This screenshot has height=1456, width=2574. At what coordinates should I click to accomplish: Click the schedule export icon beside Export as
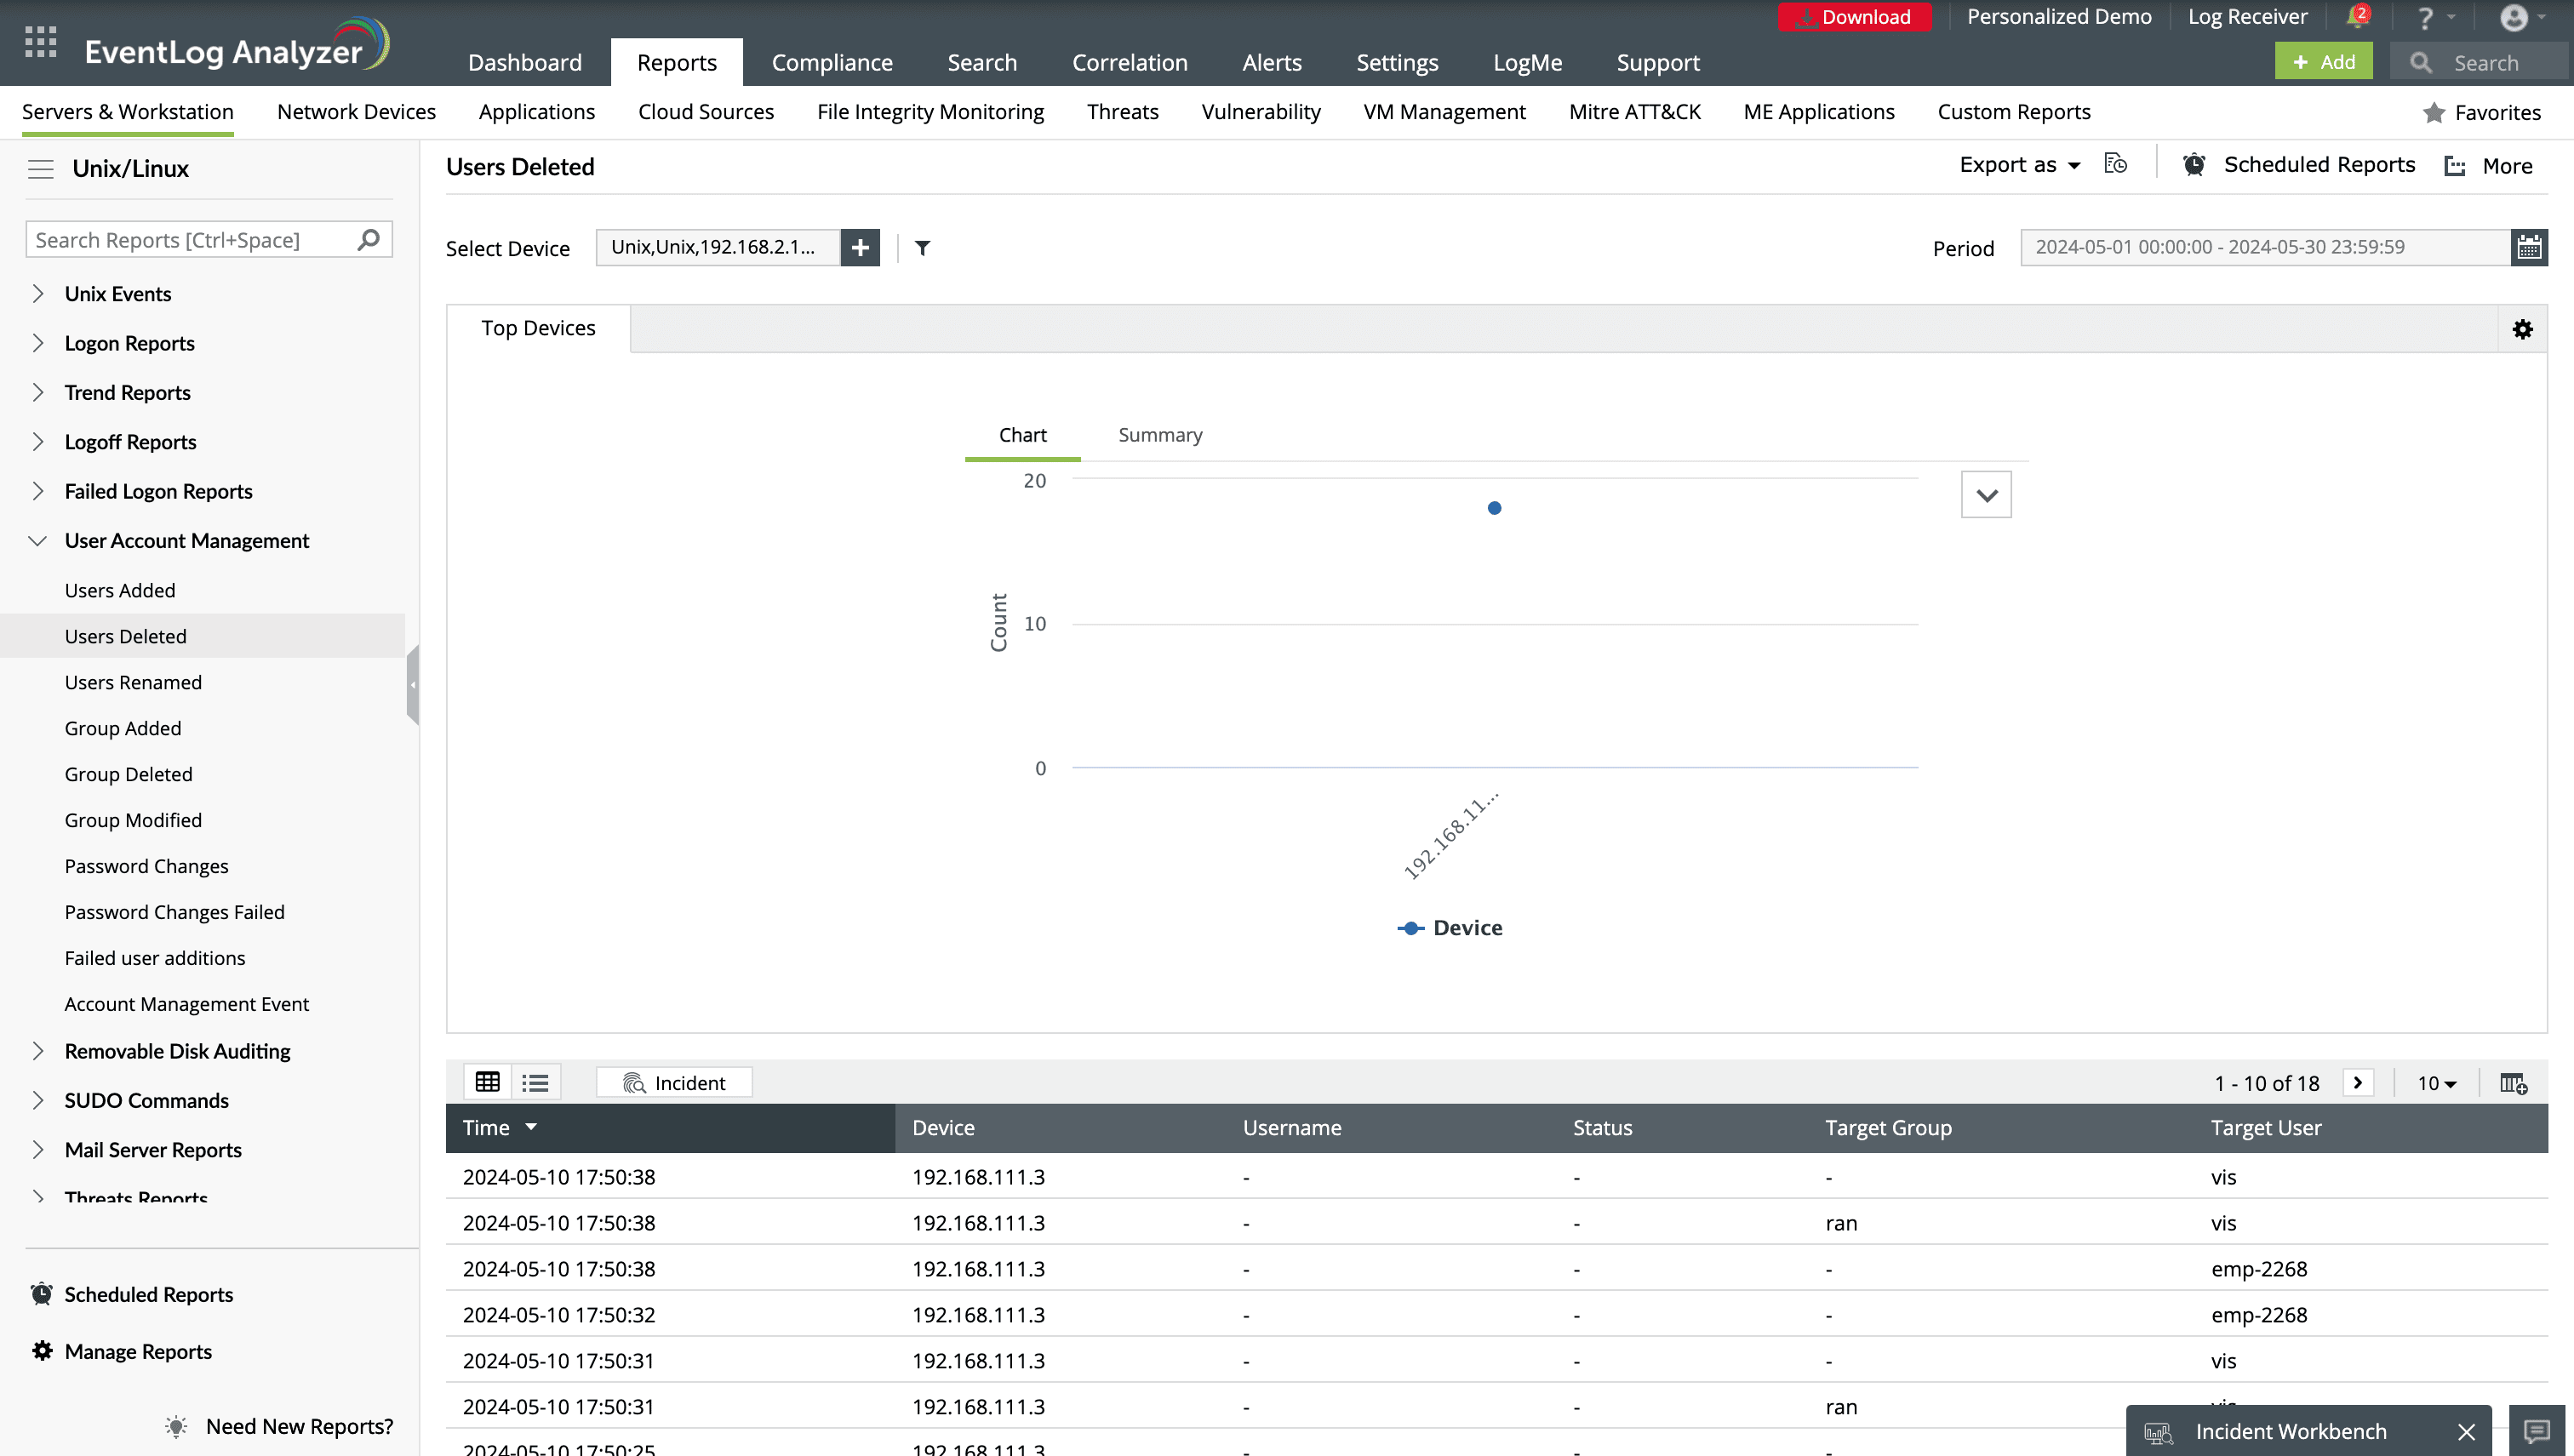[x=2115, y=164]
